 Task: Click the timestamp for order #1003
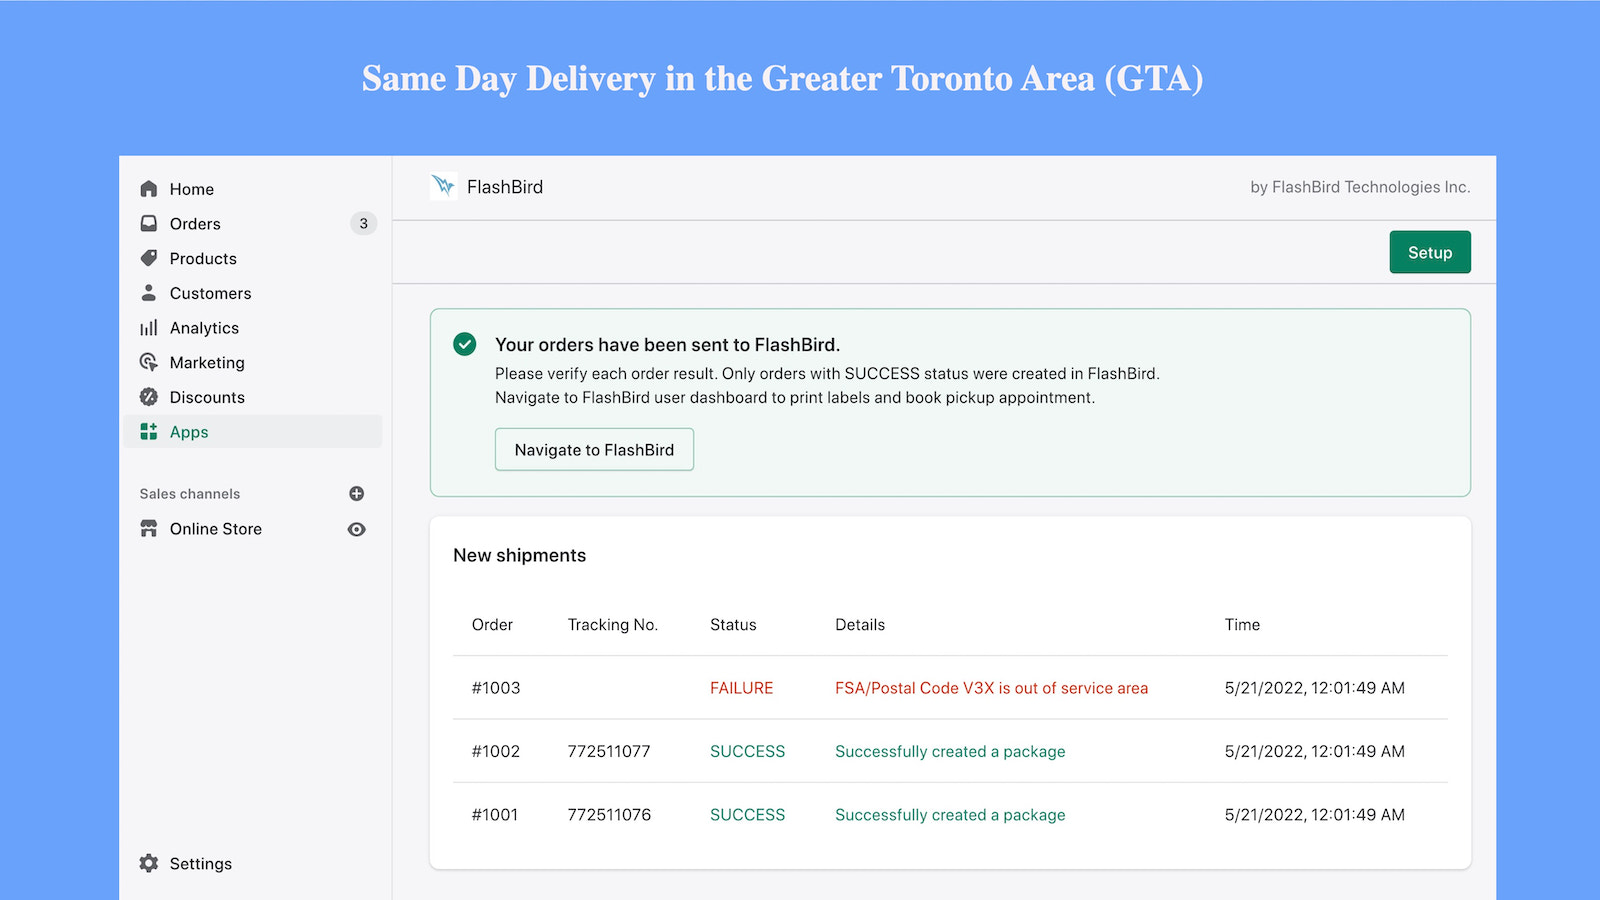pos(1315,688)
